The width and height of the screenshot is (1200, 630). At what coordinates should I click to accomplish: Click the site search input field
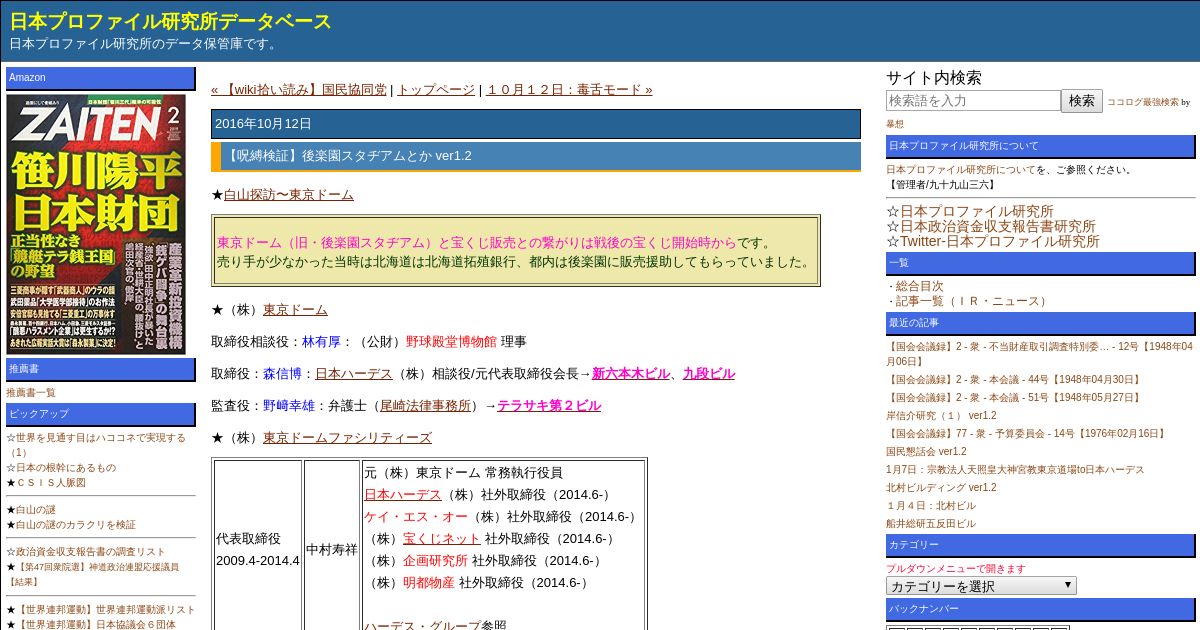point(973,100)
